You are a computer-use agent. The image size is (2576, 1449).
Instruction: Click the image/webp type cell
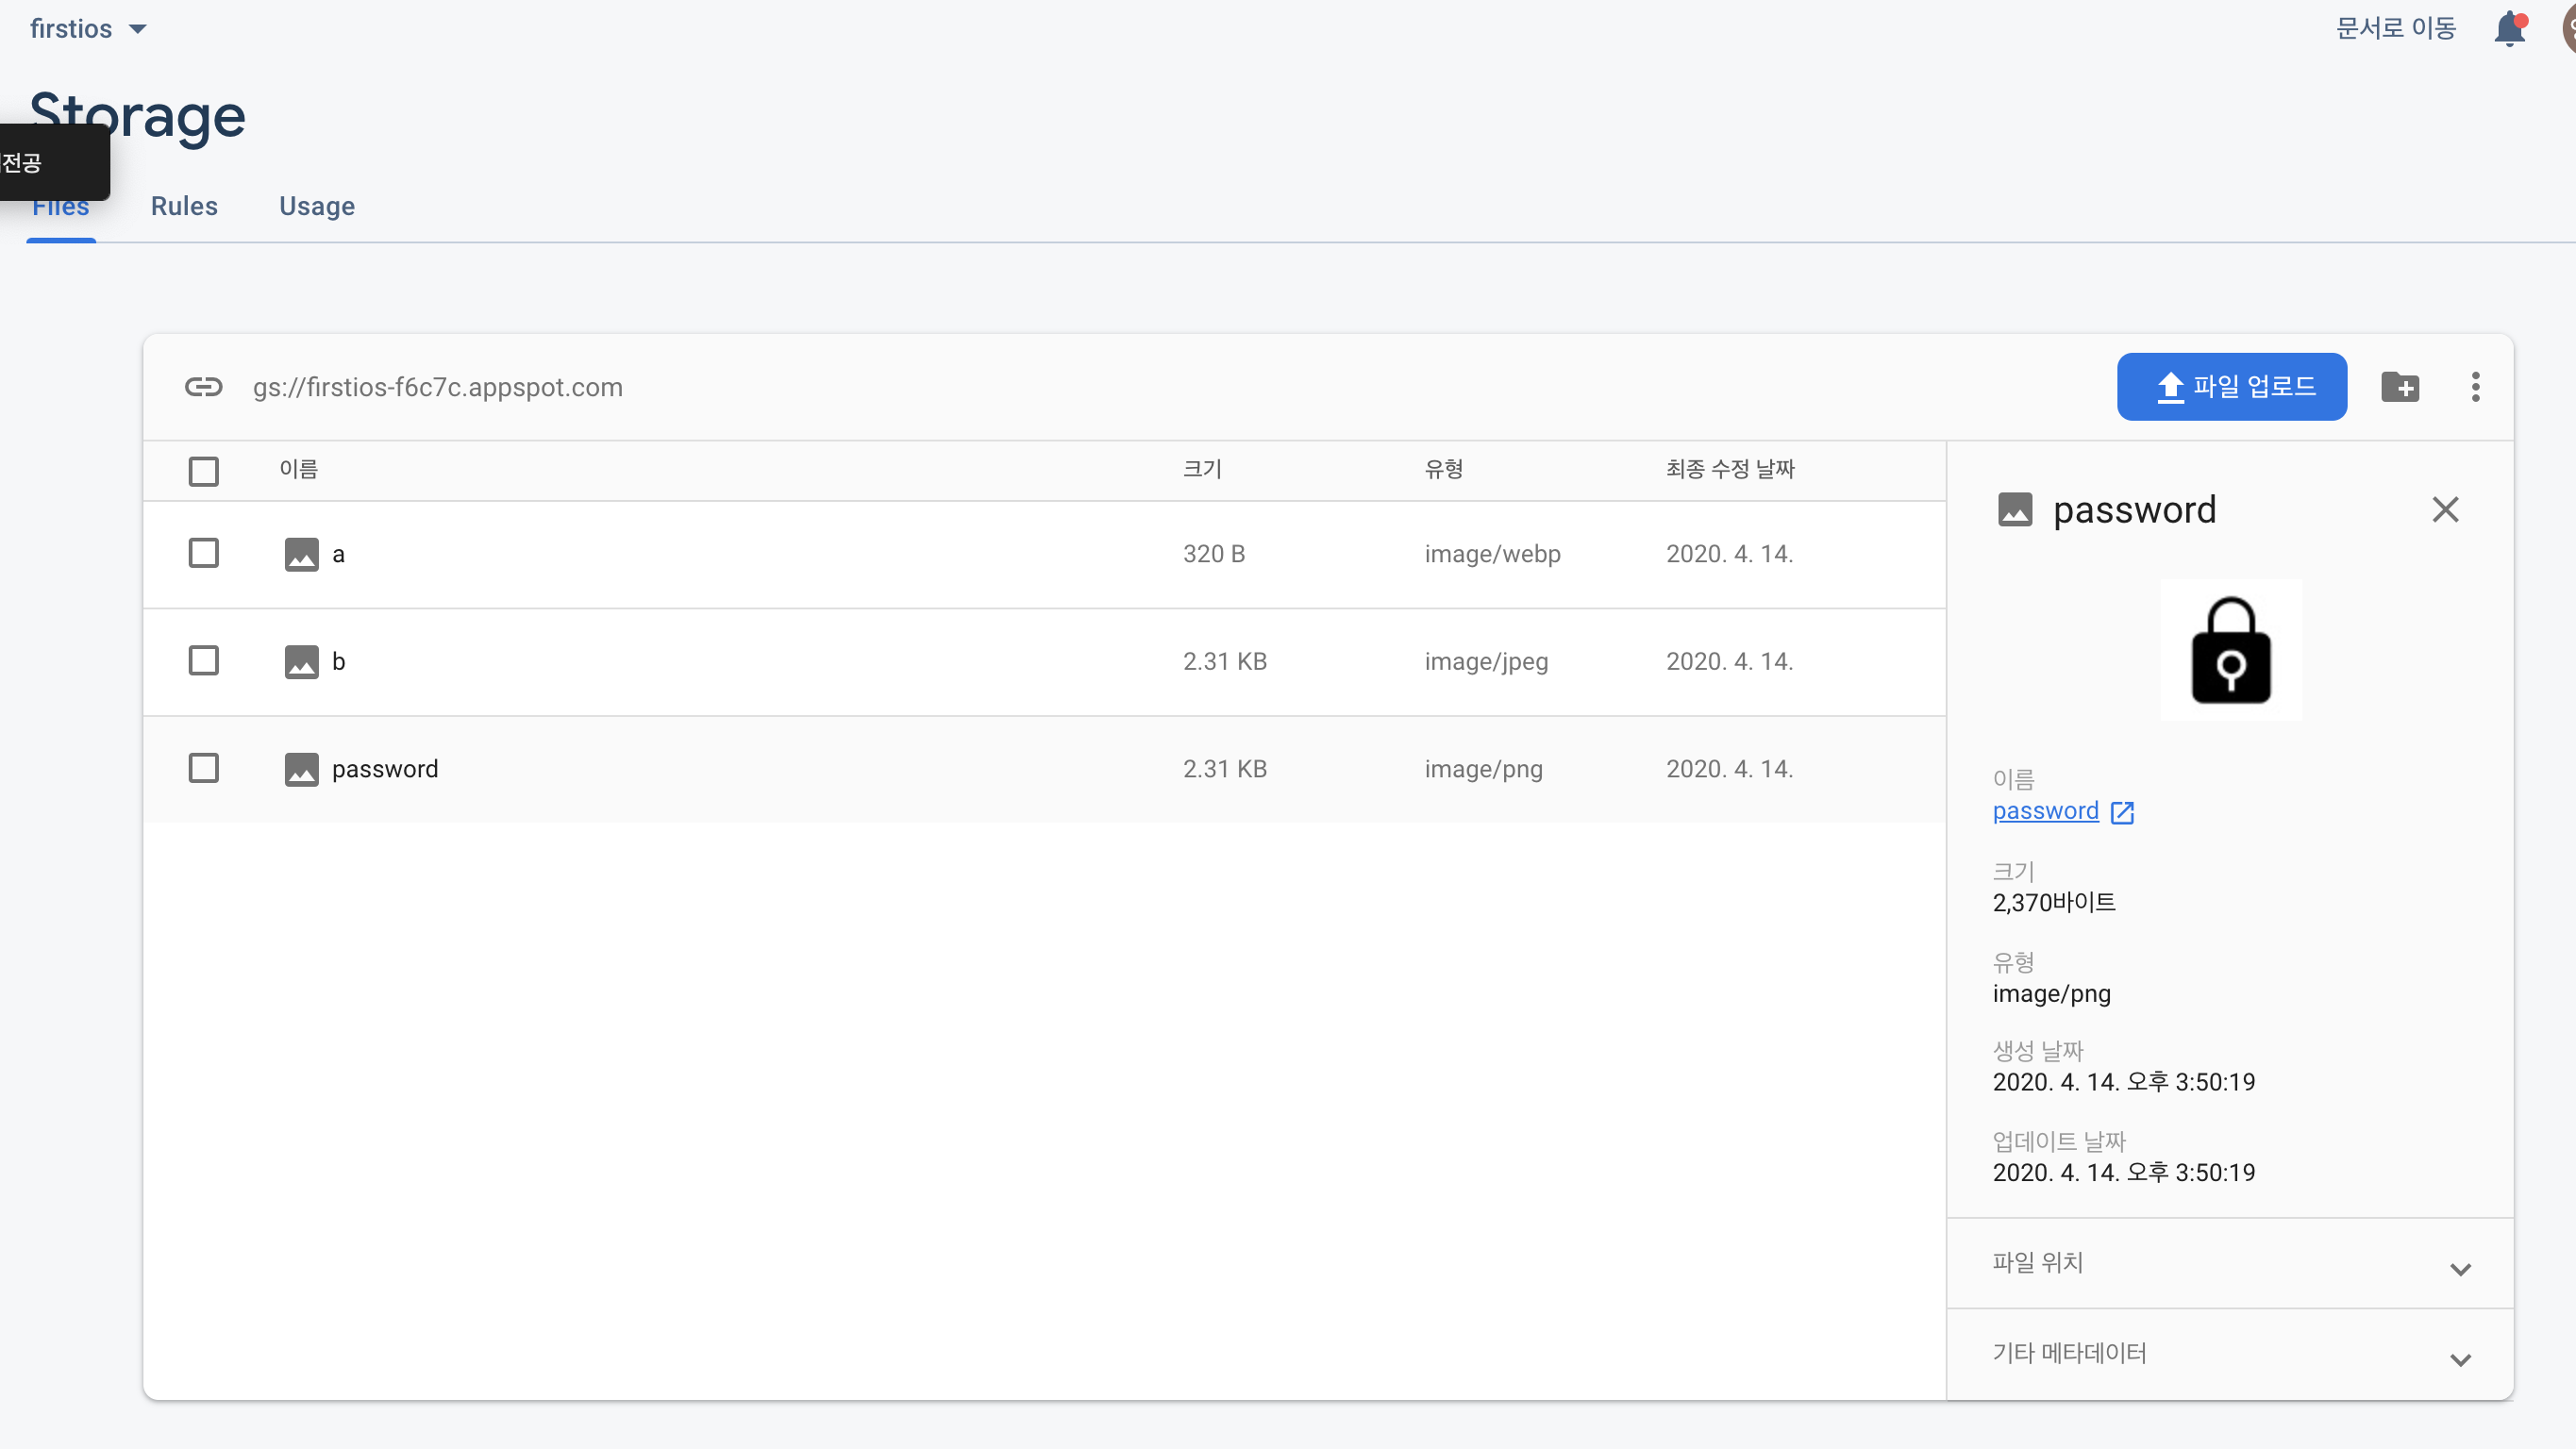[x=1492, y=554]
